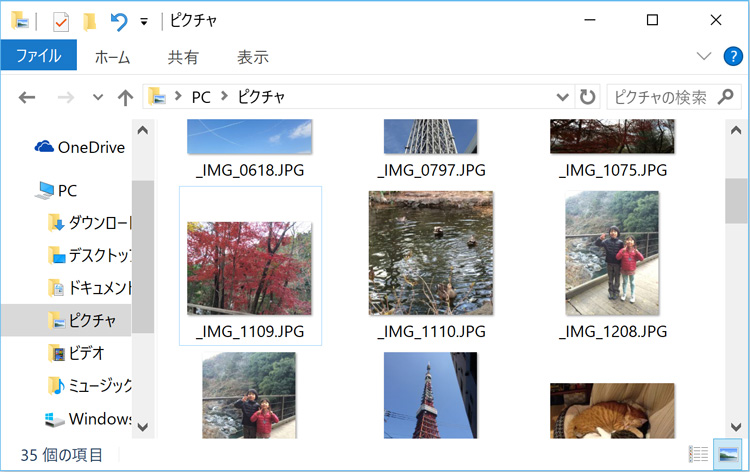Select OneDrive in the navigation pane

point(90,147)
